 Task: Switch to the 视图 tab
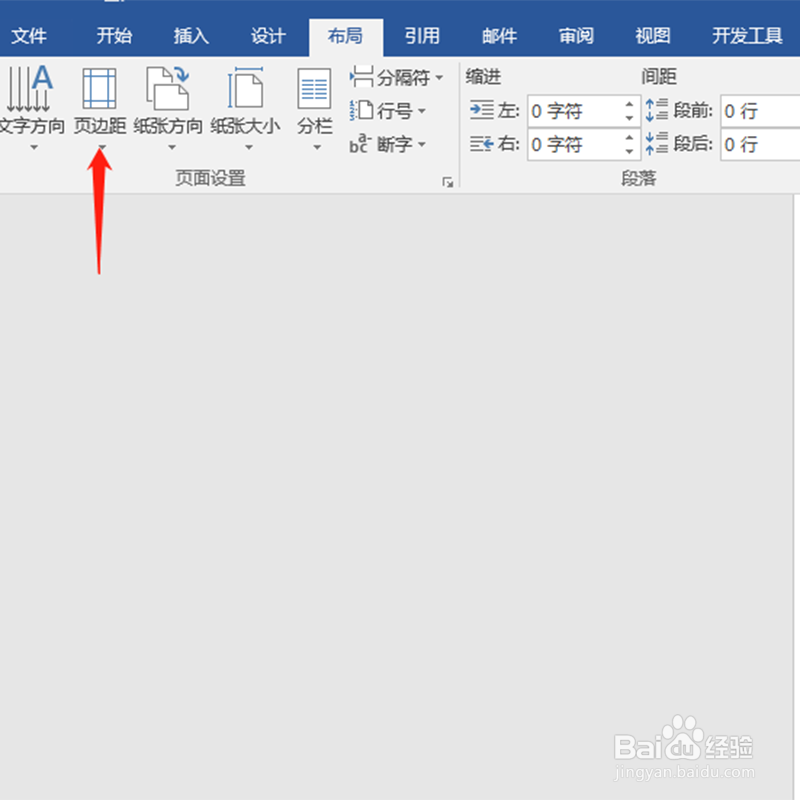pos(653,36)
